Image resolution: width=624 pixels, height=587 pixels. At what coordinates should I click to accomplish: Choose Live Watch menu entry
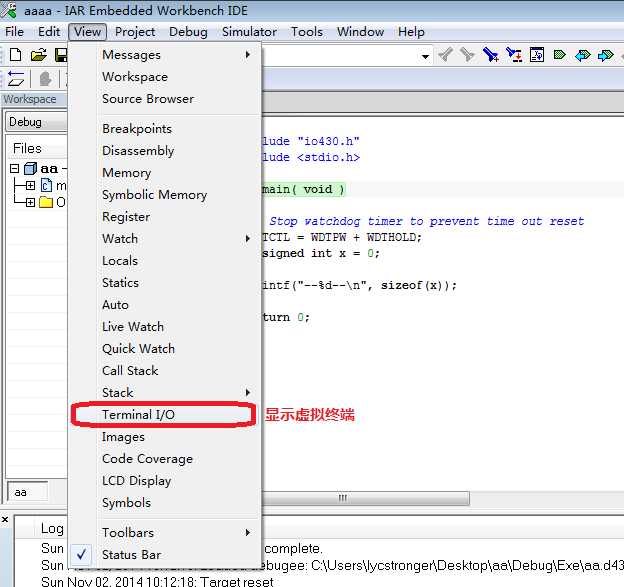(165, 326)
